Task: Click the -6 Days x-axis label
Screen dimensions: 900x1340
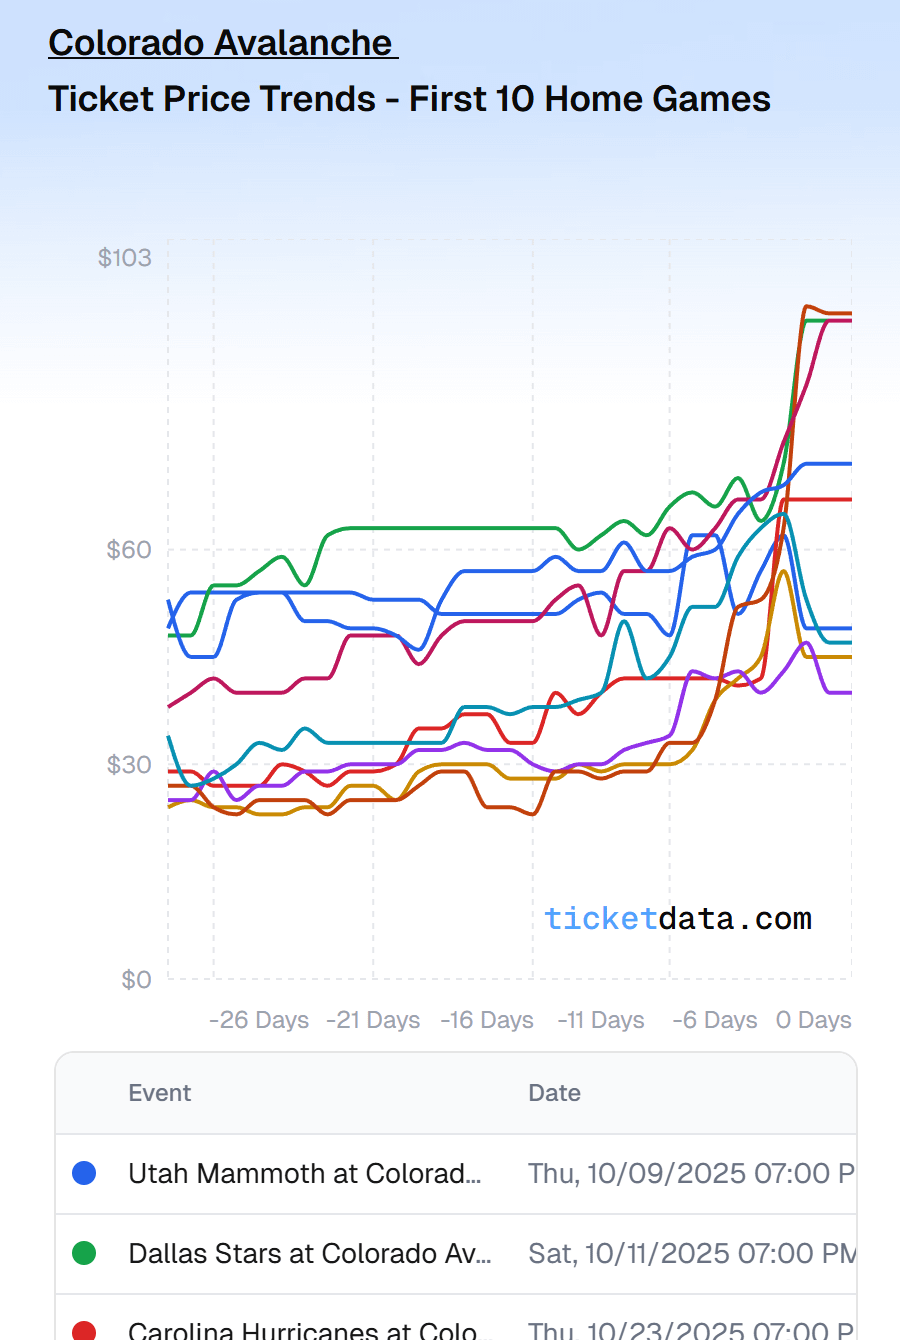Action: click(x=715, y=1020)
